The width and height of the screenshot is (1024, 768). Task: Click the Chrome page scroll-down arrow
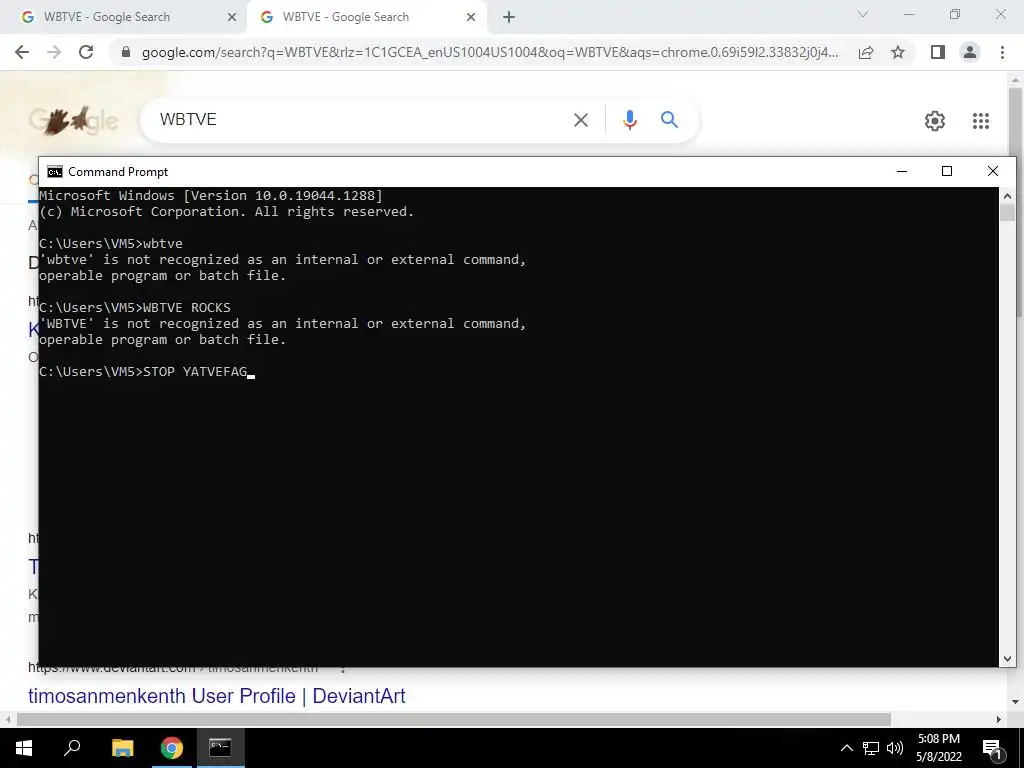point(1015,703)
